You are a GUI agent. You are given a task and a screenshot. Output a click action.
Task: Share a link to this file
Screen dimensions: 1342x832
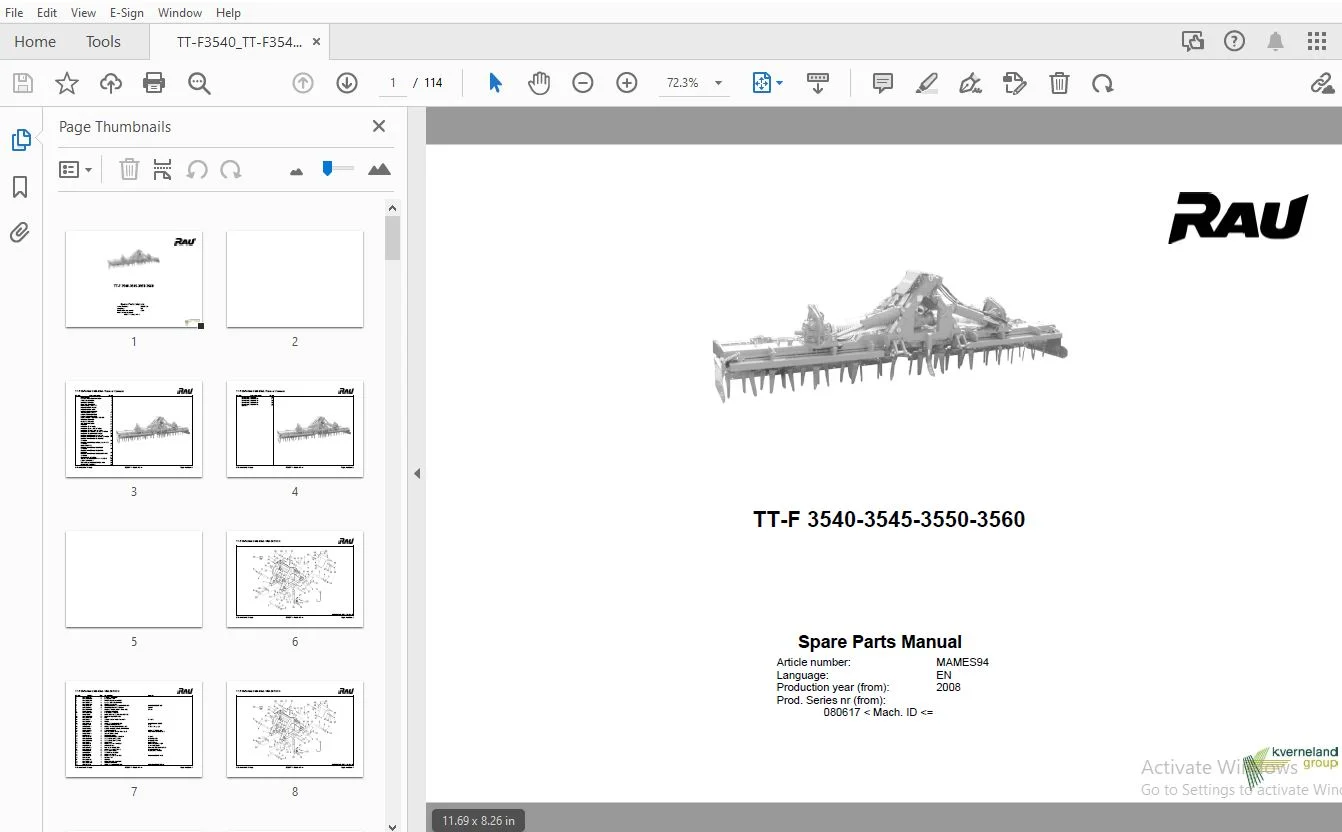(1323, 83)
